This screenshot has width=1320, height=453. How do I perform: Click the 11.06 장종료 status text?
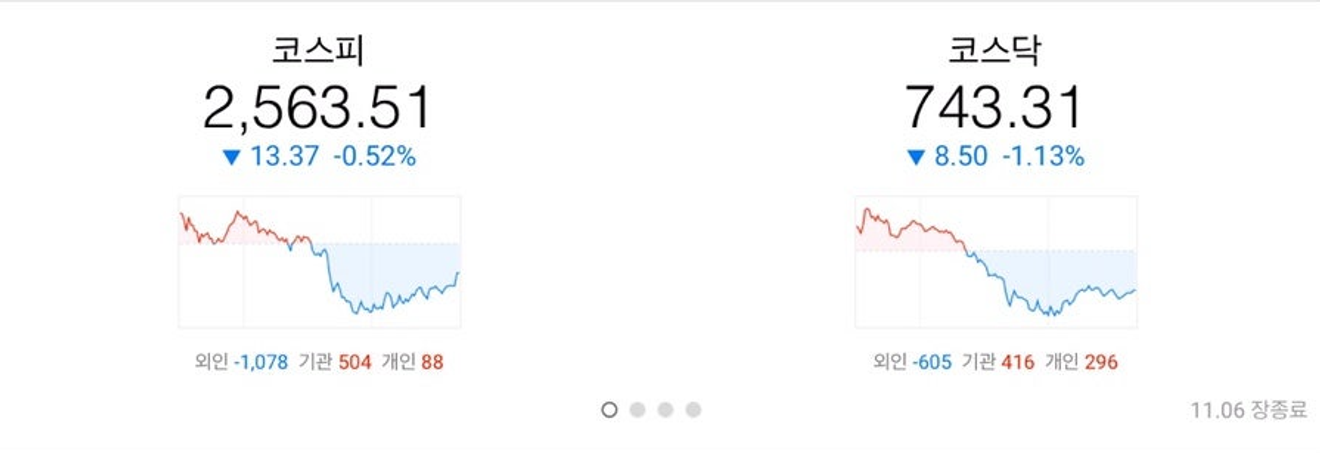click(x=1249, y=410)
